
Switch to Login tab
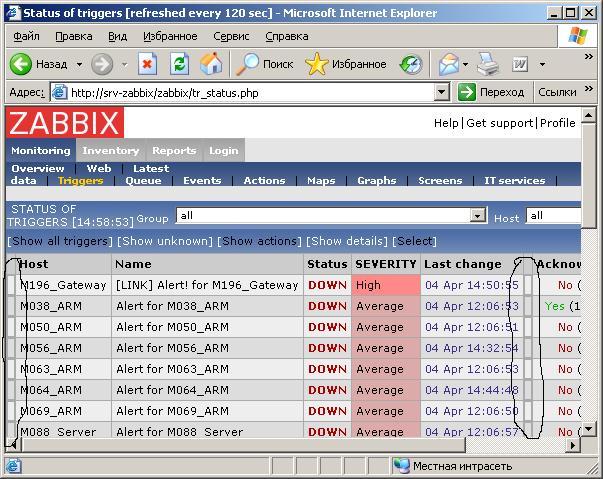[x=223, y=150]
